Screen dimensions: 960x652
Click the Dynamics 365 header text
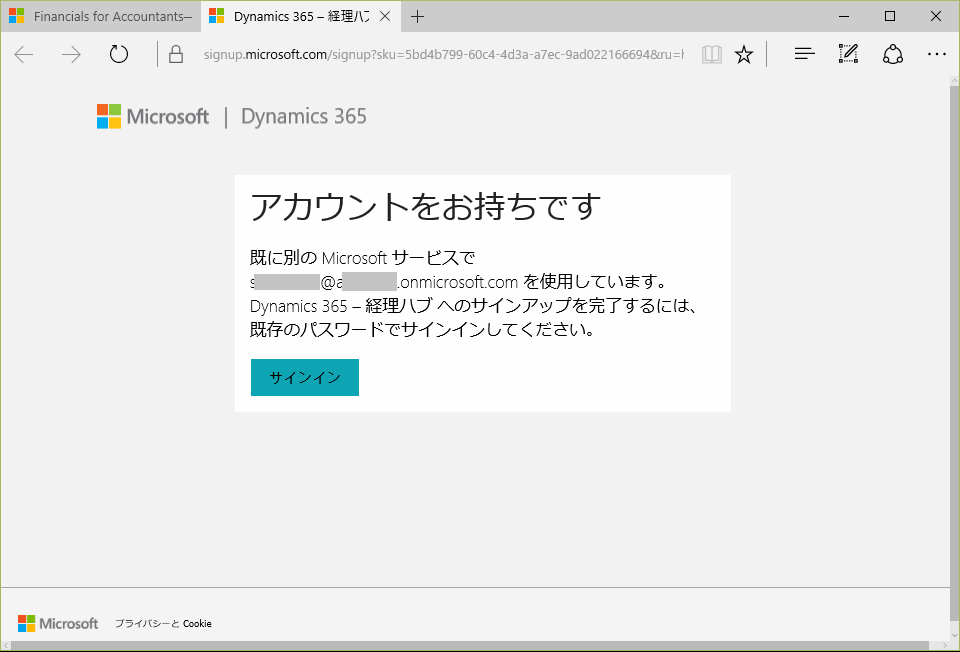point(304,116)
